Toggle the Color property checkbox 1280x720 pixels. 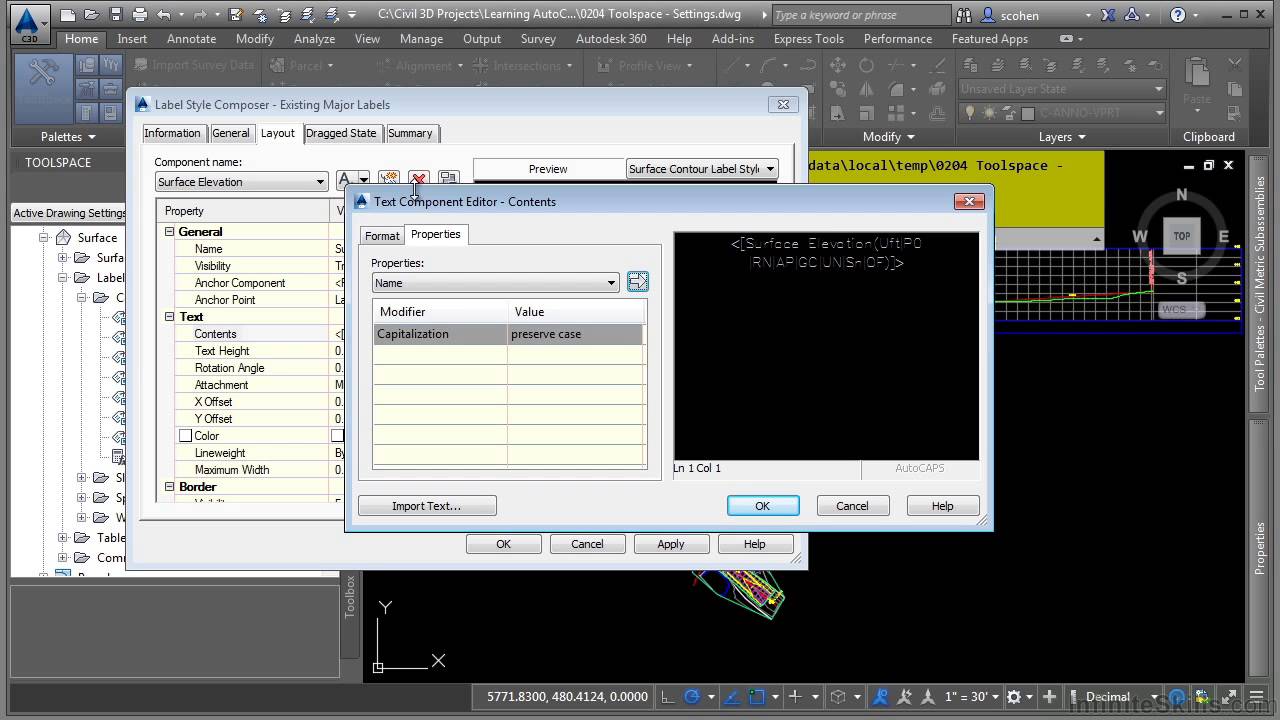click(185, 436)
